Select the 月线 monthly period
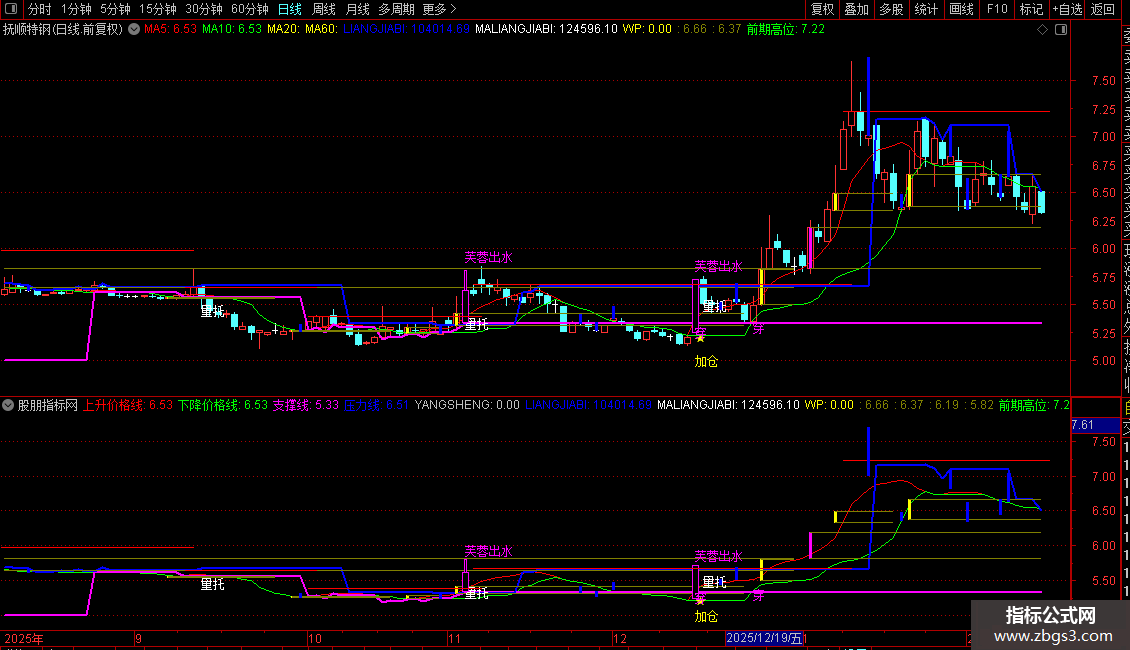 click(x=357, y=9)
